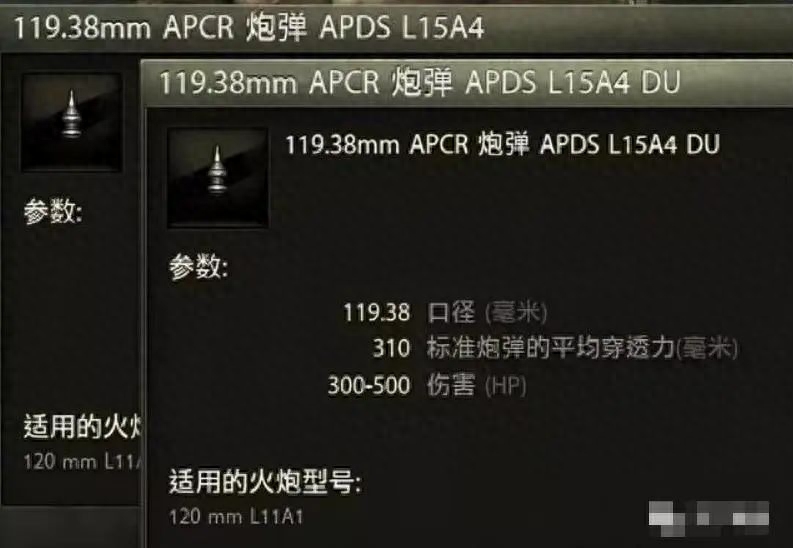Click the (HP) unit beside damage
The width and height of the screenshot is (793, 548).
[x=506, y=386]
